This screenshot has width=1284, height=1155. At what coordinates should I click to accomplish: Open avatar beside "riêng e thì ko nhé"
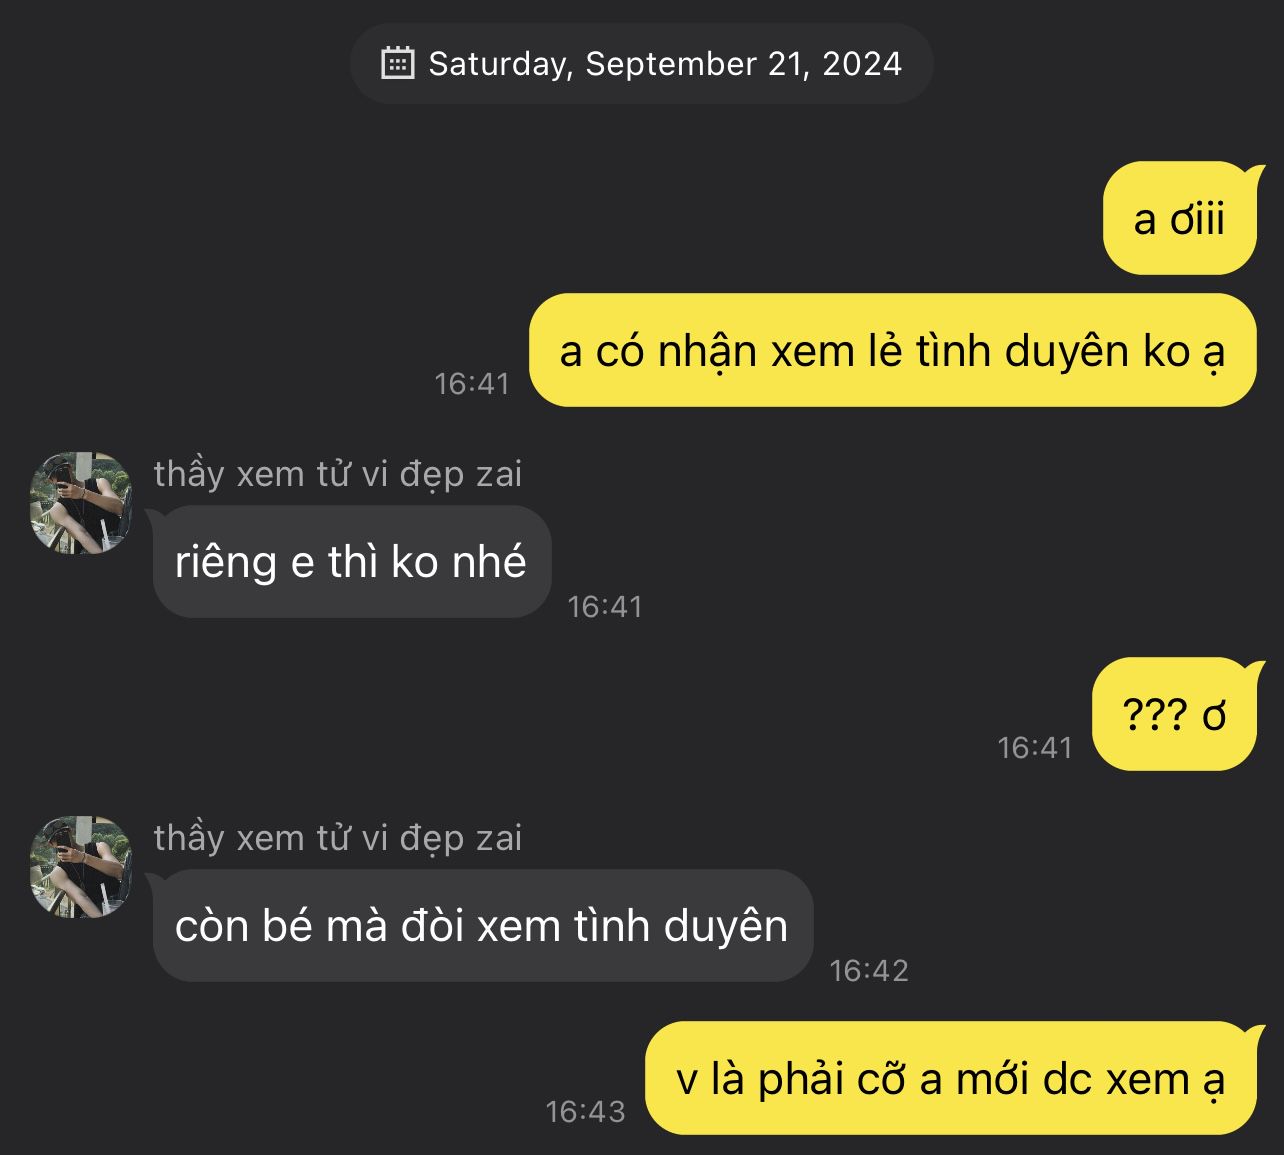point(82,503)
